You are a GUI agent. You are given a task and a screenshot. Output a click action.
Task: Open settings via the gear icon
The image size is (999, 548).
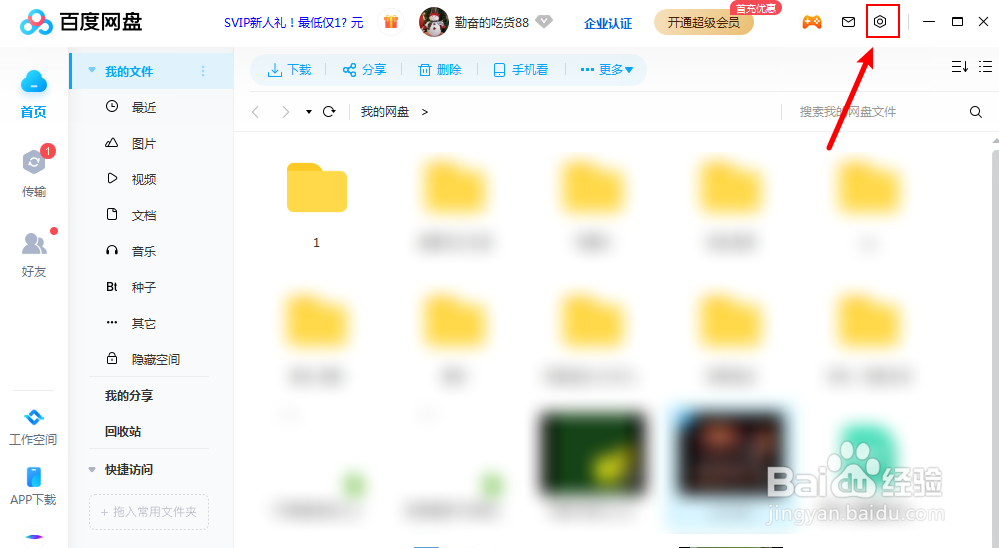(x=880, y=22)
